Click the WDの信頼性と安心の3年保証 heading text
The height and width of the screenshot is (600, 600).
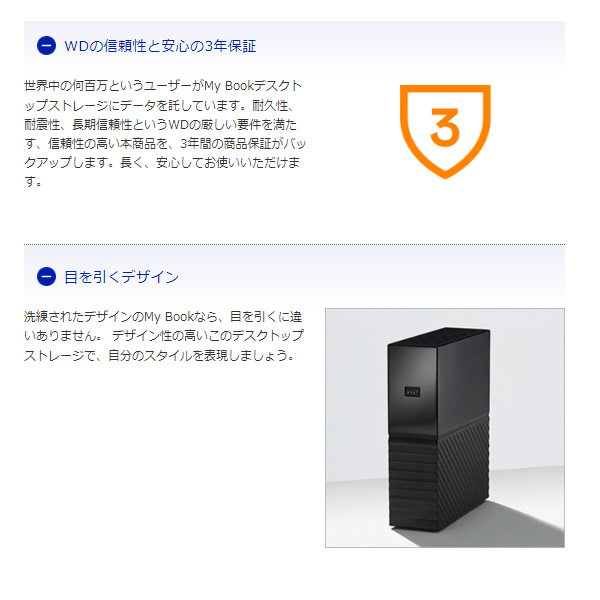tap(160, 46)
